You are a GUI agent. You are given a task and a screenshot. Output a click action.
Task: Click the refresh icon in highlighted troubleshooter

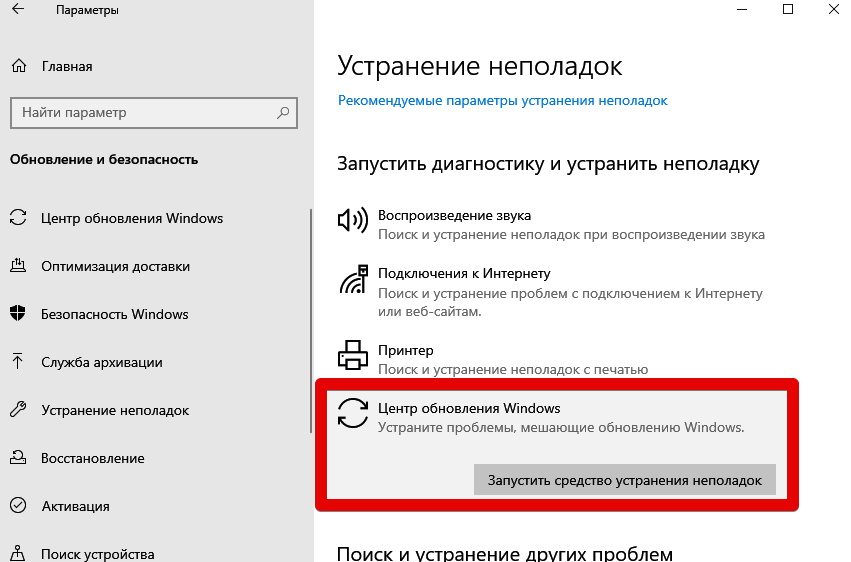pyautogui.click(x=353, y=413)
